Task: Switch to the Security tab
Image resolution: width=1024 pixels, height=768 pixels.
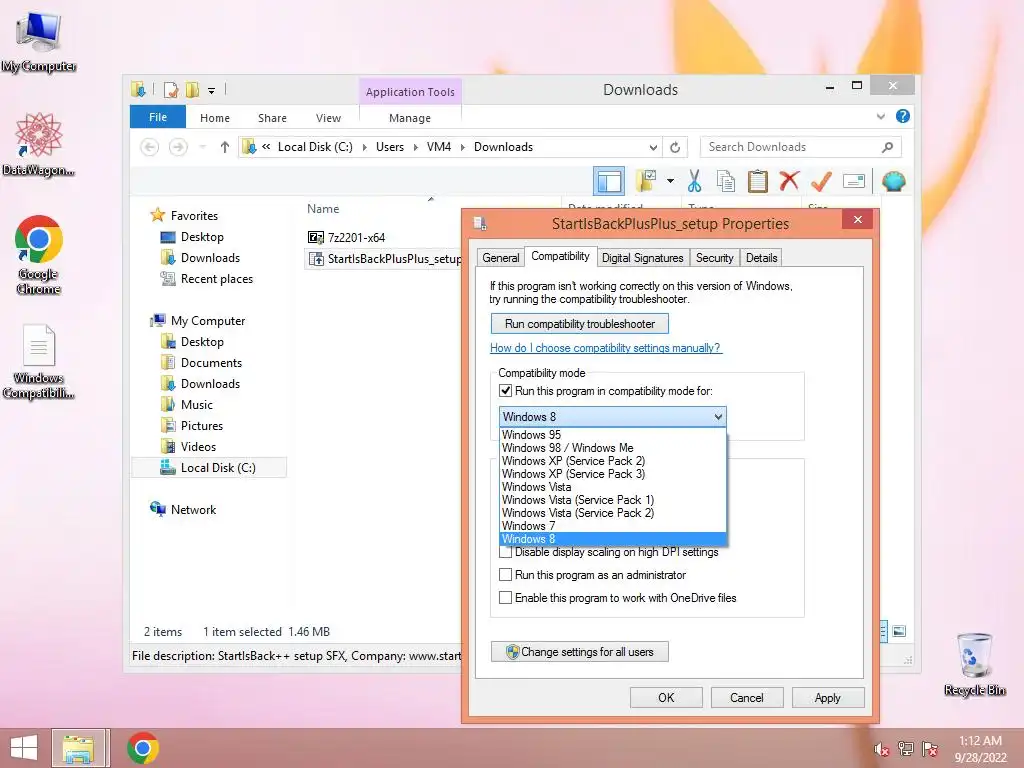Action: point(714,258)
